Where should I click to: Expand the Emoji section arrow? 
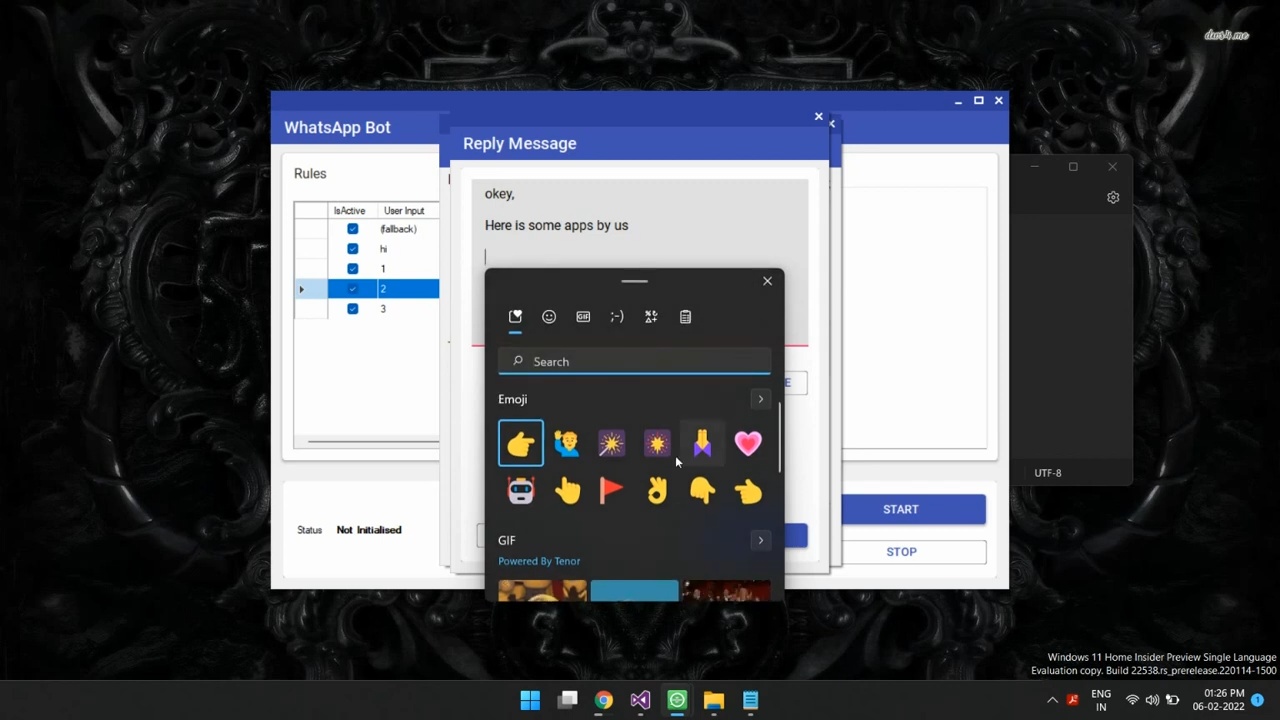(760, 399)
